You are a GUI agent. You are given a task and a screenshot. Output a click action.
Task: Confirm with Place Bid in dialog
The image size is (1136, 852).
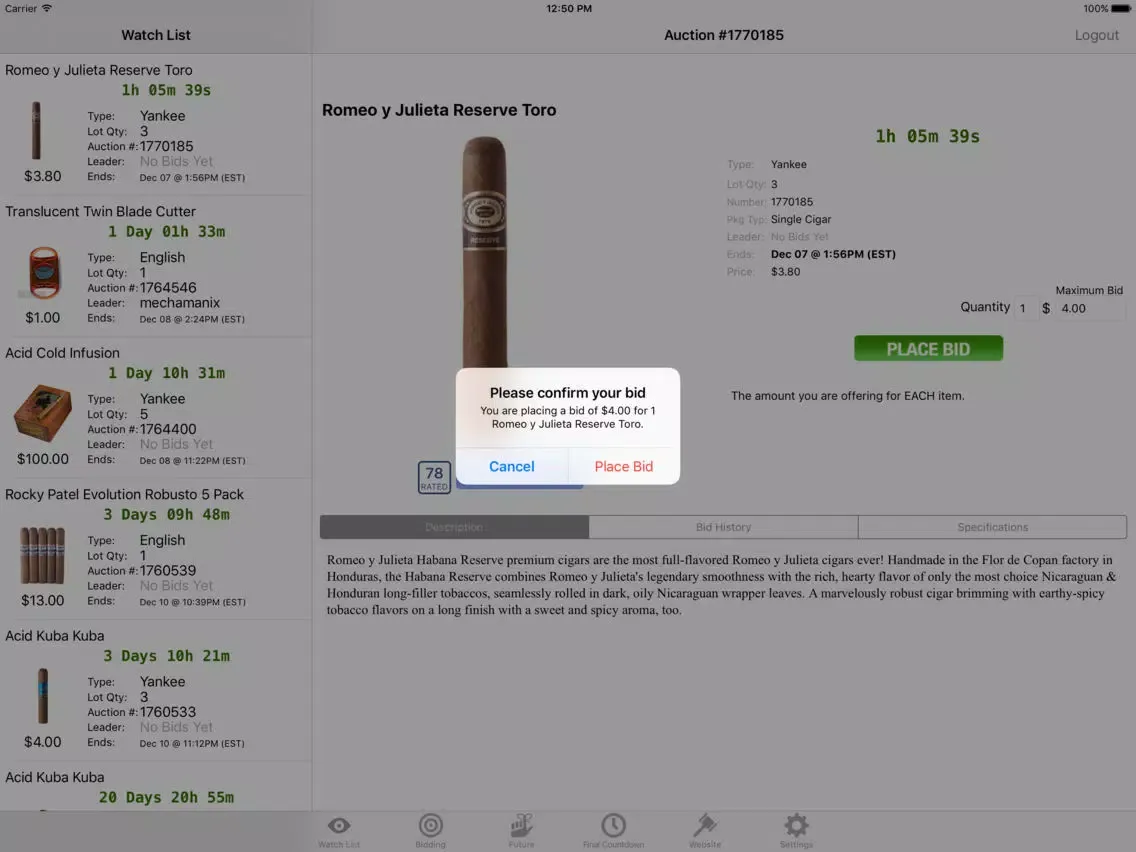[624, 467]
